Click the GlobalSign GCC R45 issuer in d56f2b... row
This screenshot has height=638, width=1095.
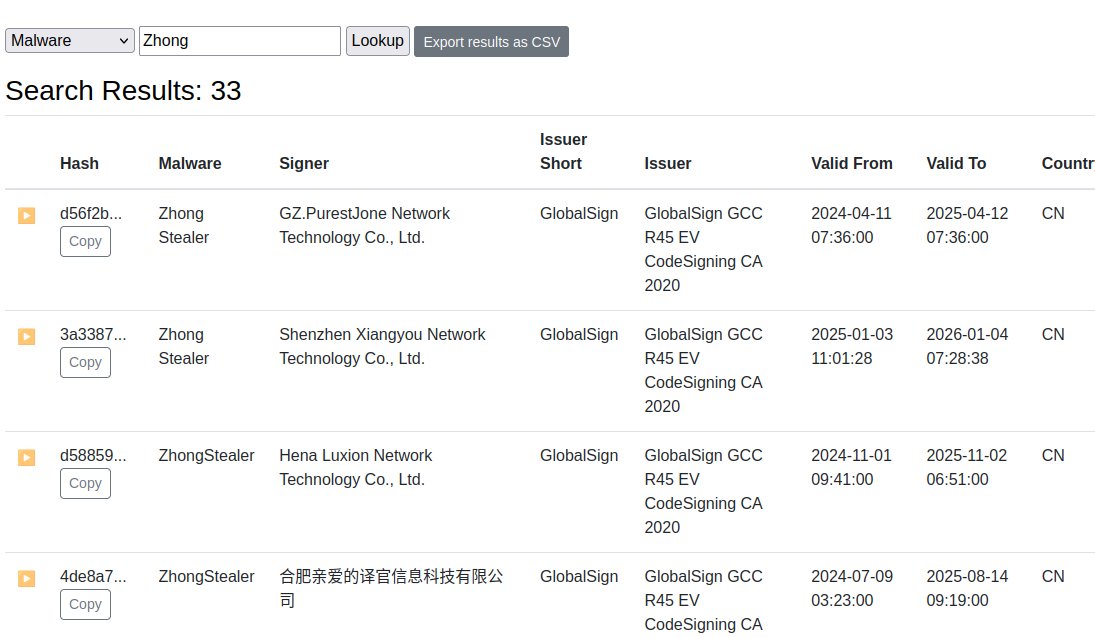coord(703,249)
